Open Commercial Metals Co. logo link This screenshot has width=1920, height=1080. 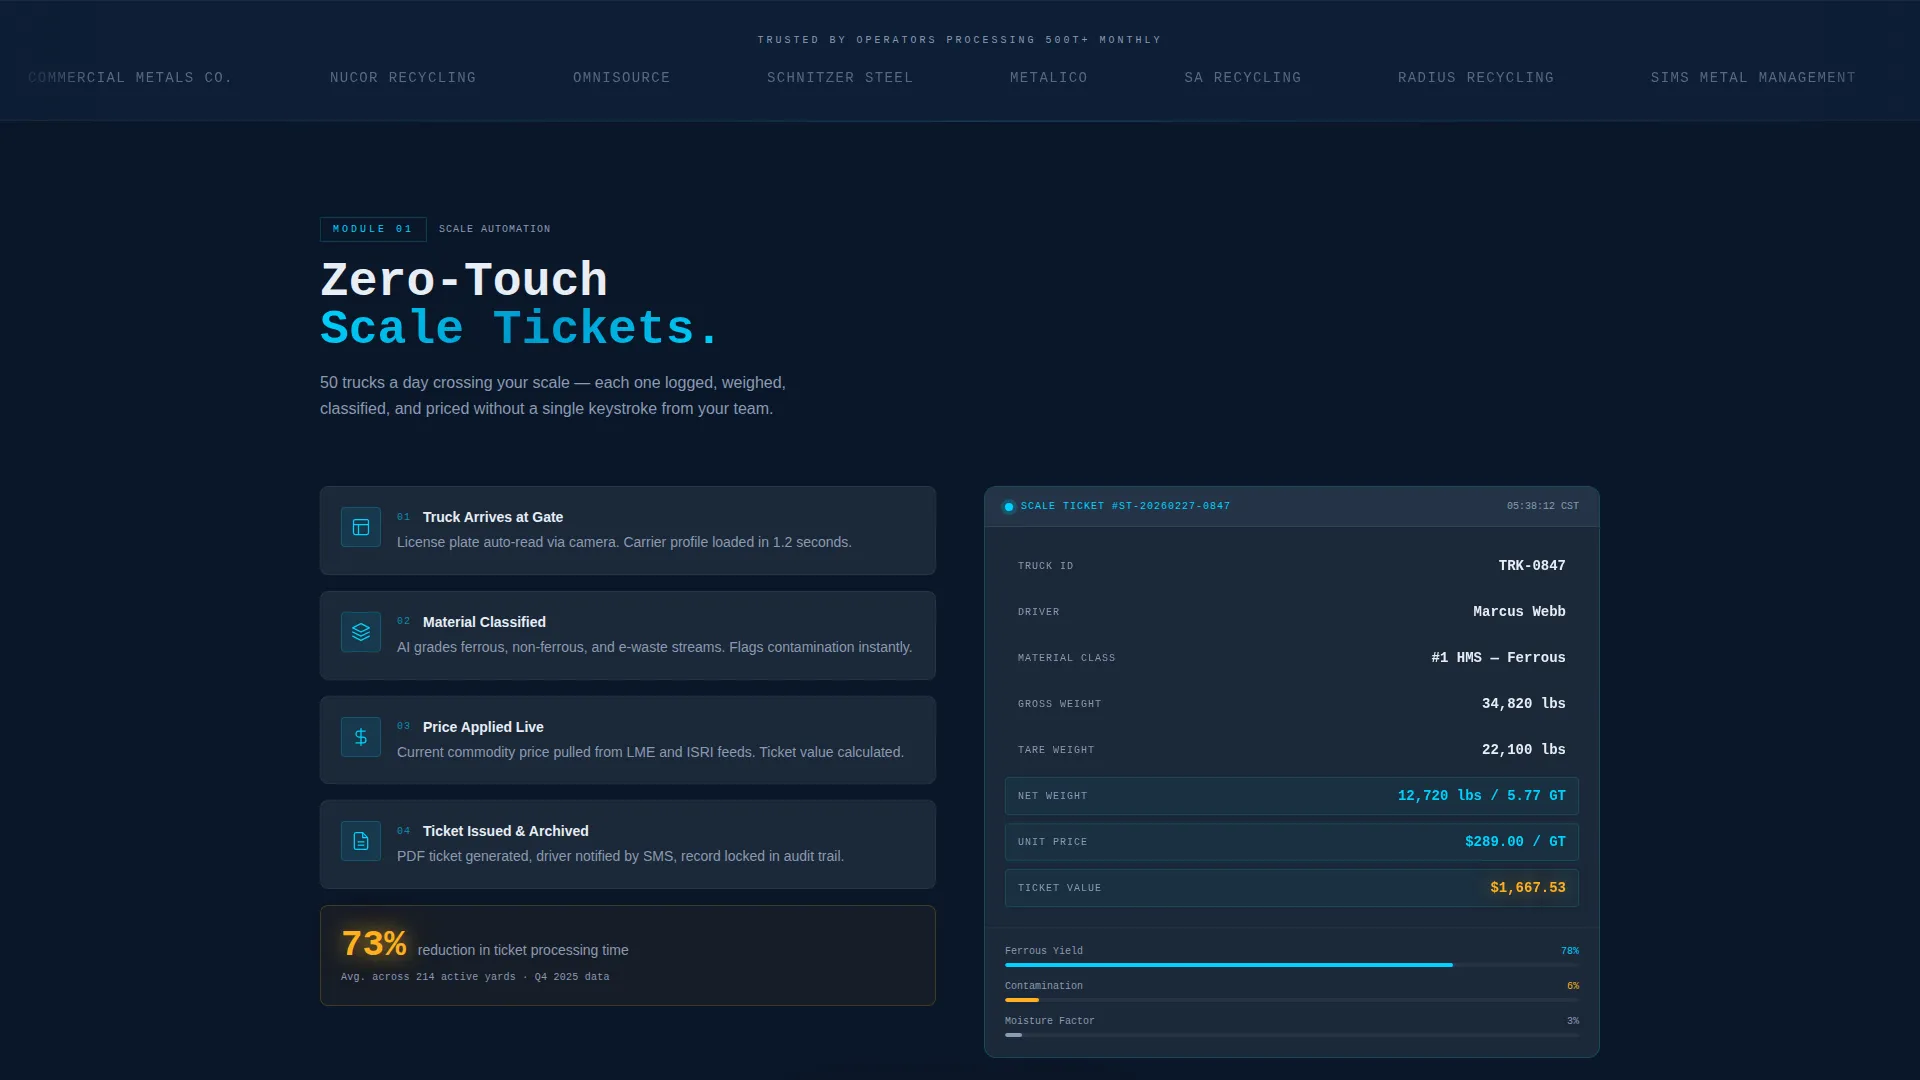coord(130,78)
